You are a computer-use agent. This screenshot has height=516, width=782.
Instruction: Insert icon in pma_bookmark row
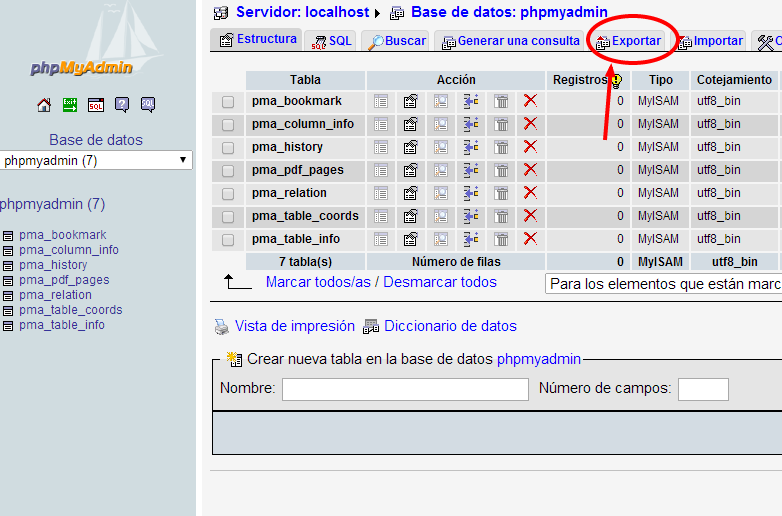(471, 101)
